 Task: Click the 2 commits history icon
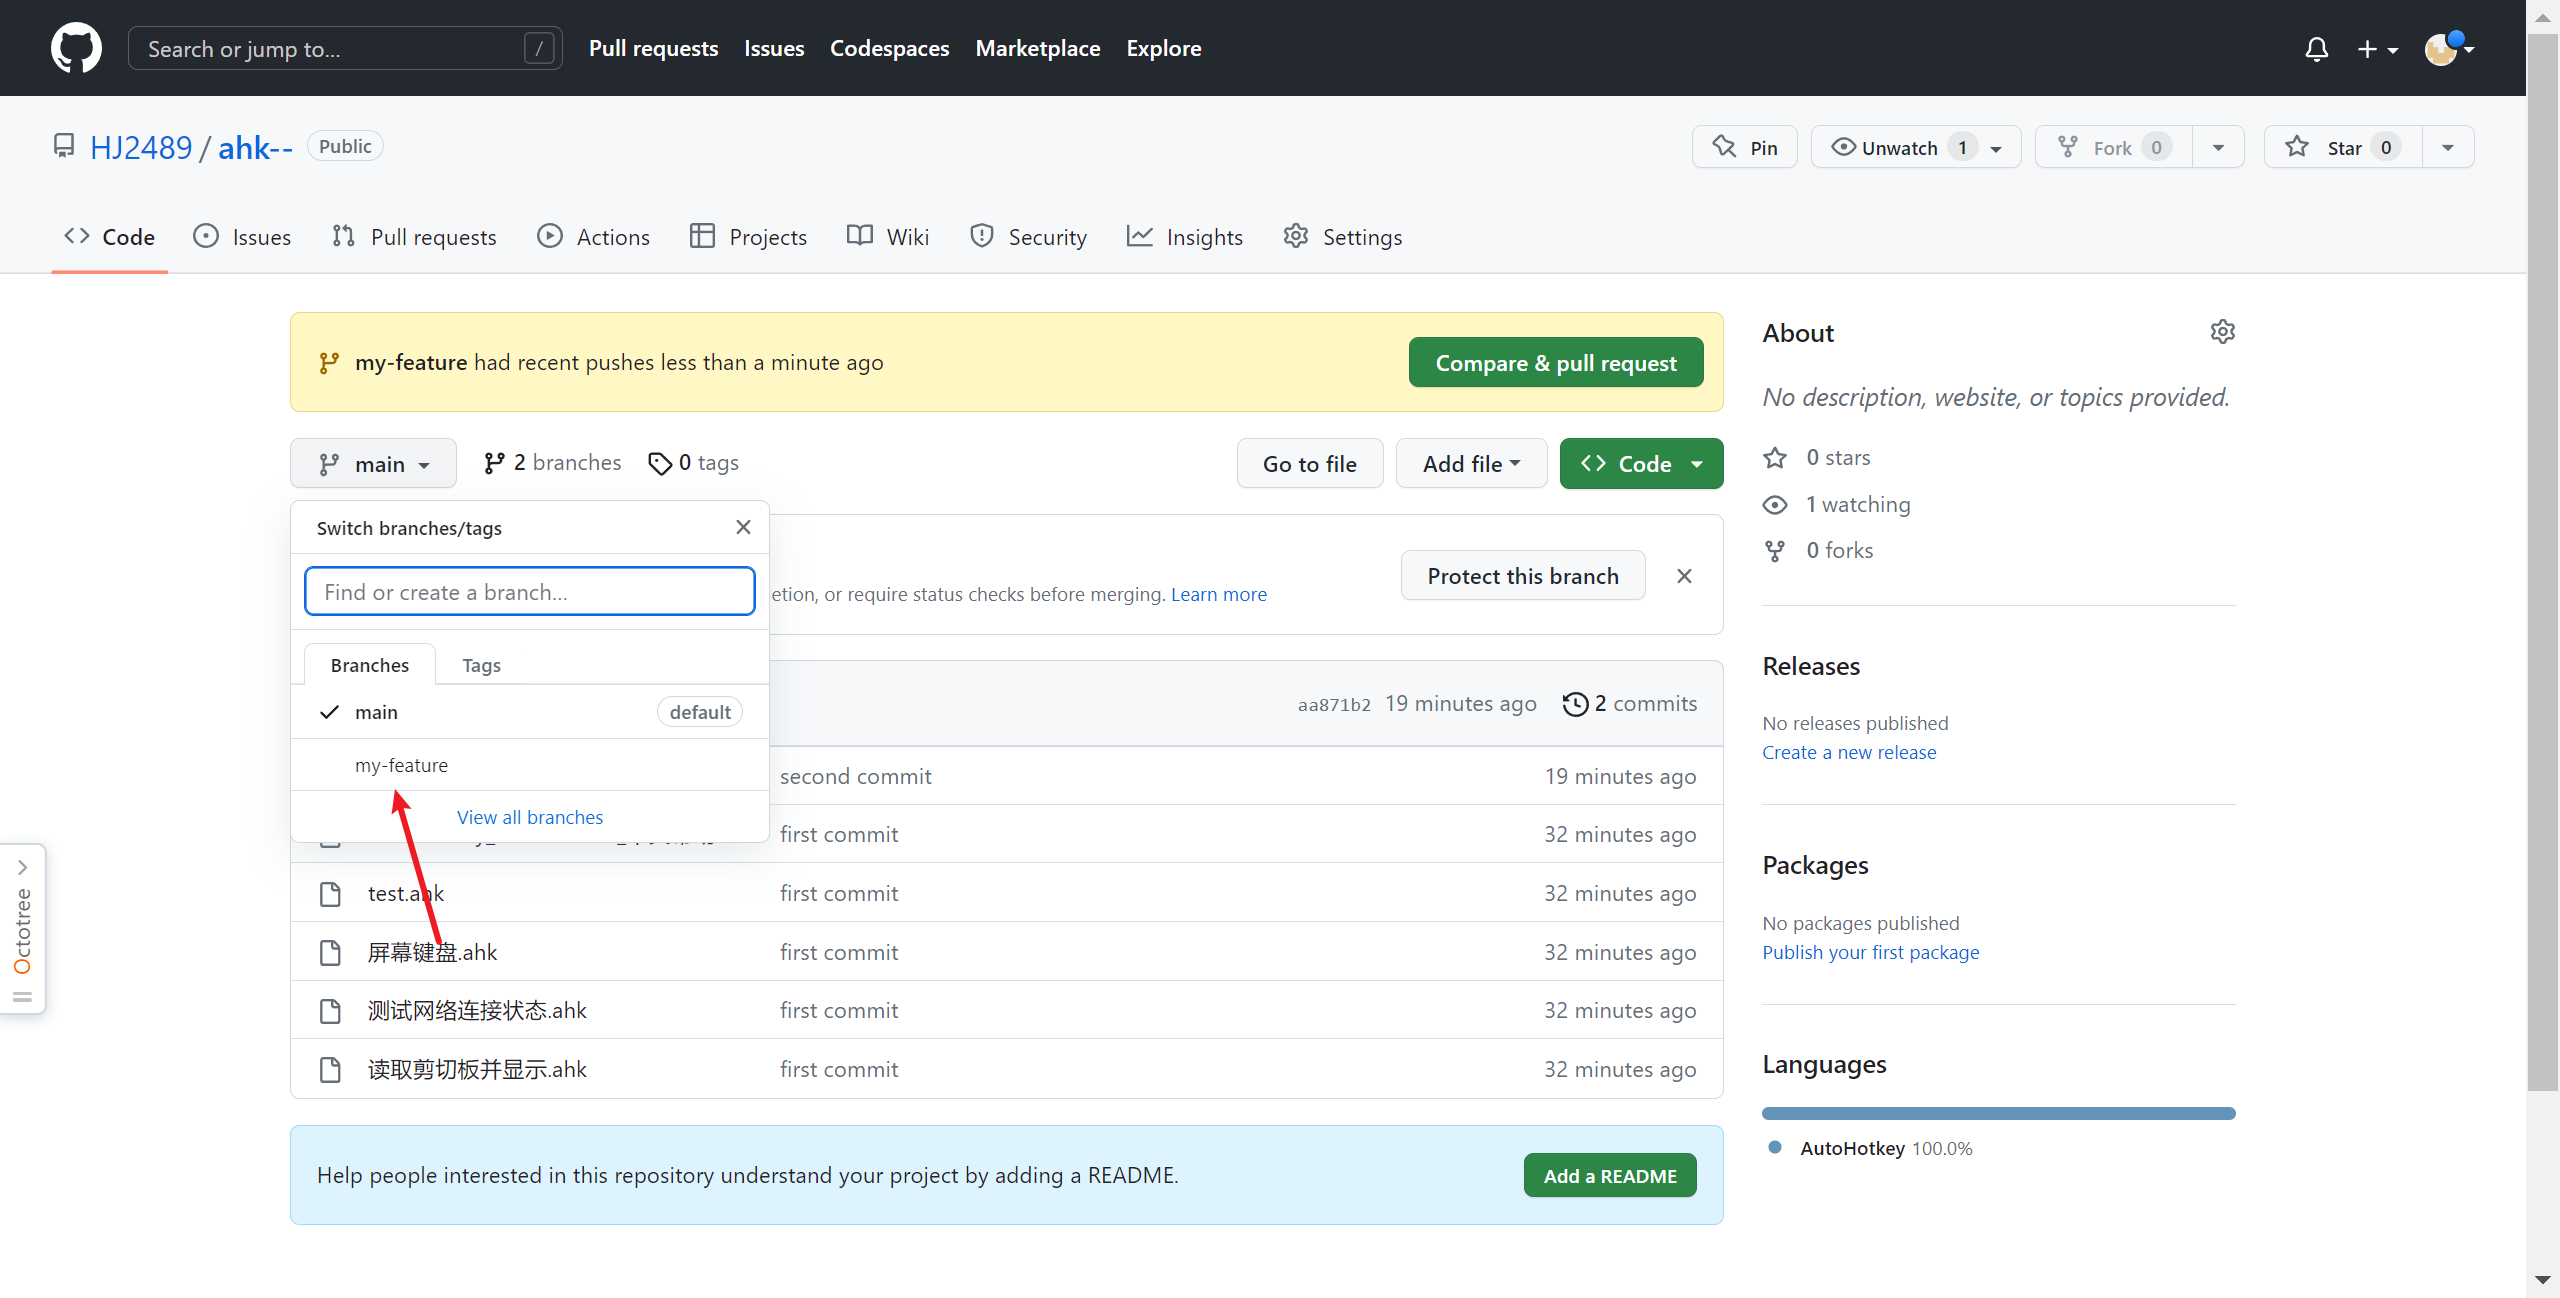[1575, 704]
